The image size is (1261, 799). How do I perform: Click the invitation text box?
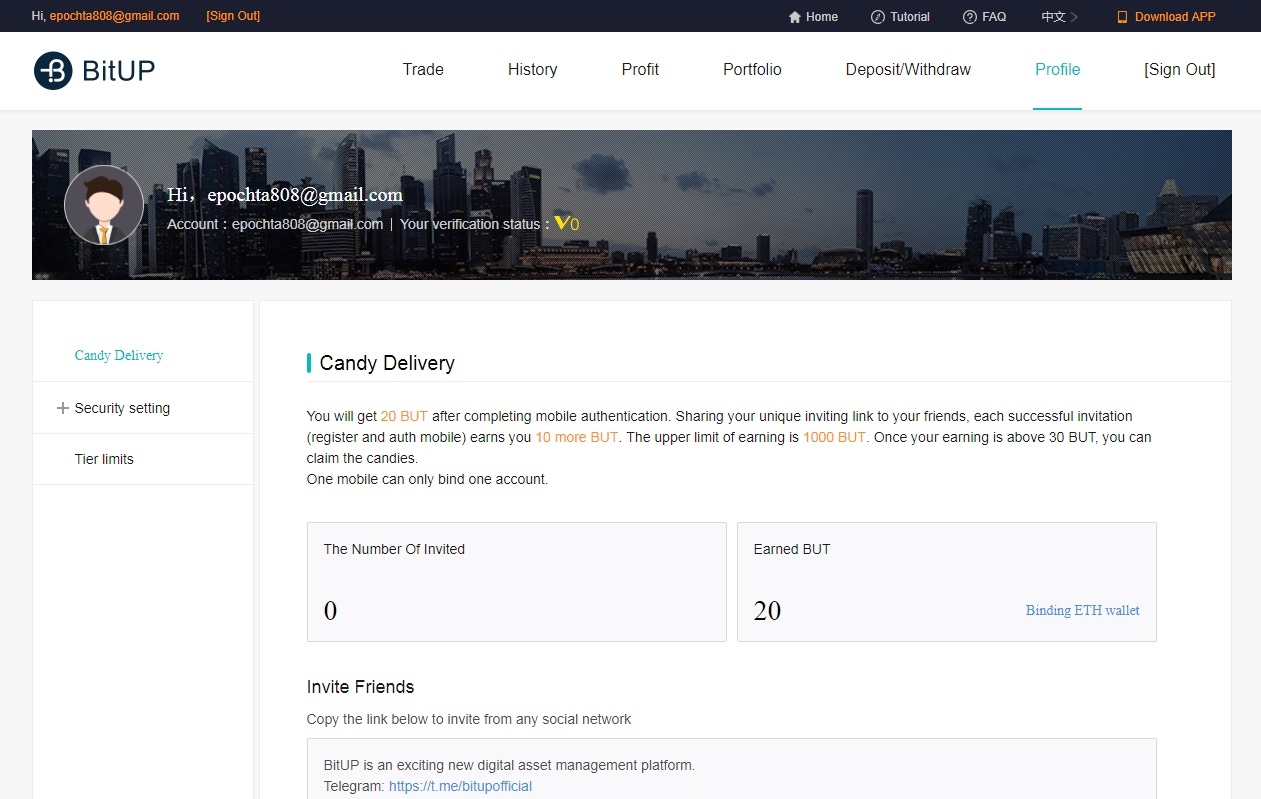click(732, 768)
